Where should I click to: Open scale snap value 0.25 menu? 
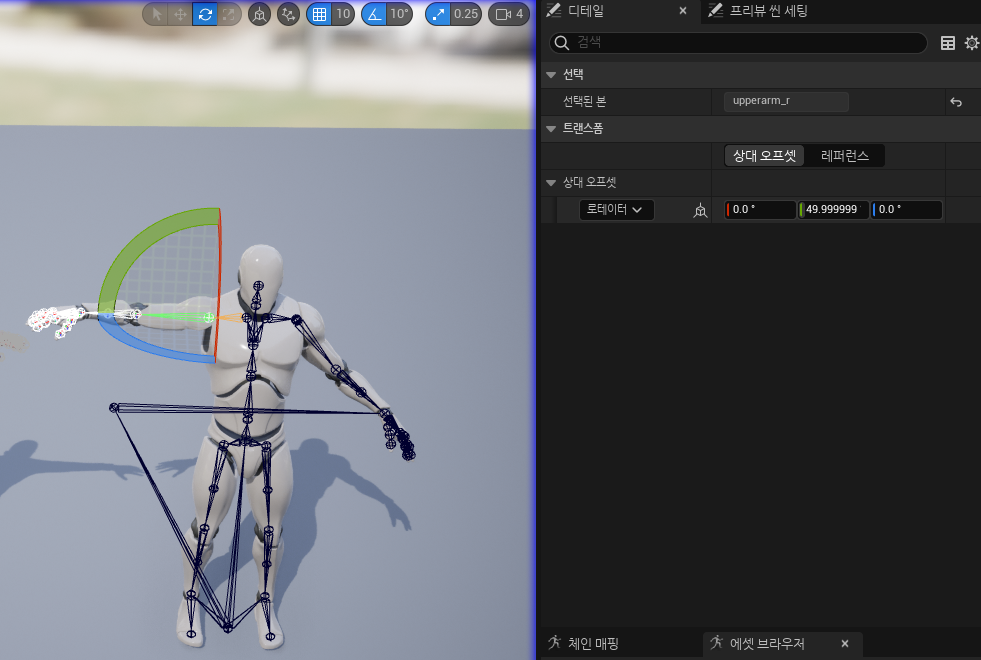[x=466, y=14]
